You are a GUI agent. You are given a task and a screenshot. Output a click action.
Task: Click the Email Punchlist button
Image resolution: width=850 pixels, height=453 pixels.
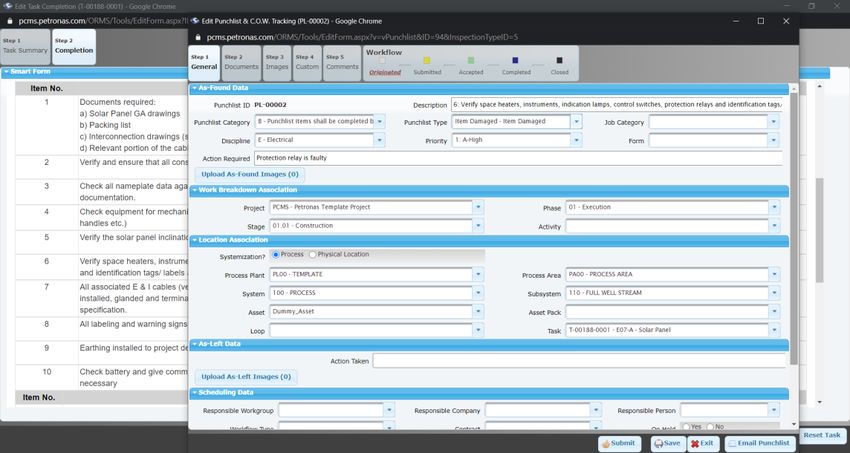(760, 443)
